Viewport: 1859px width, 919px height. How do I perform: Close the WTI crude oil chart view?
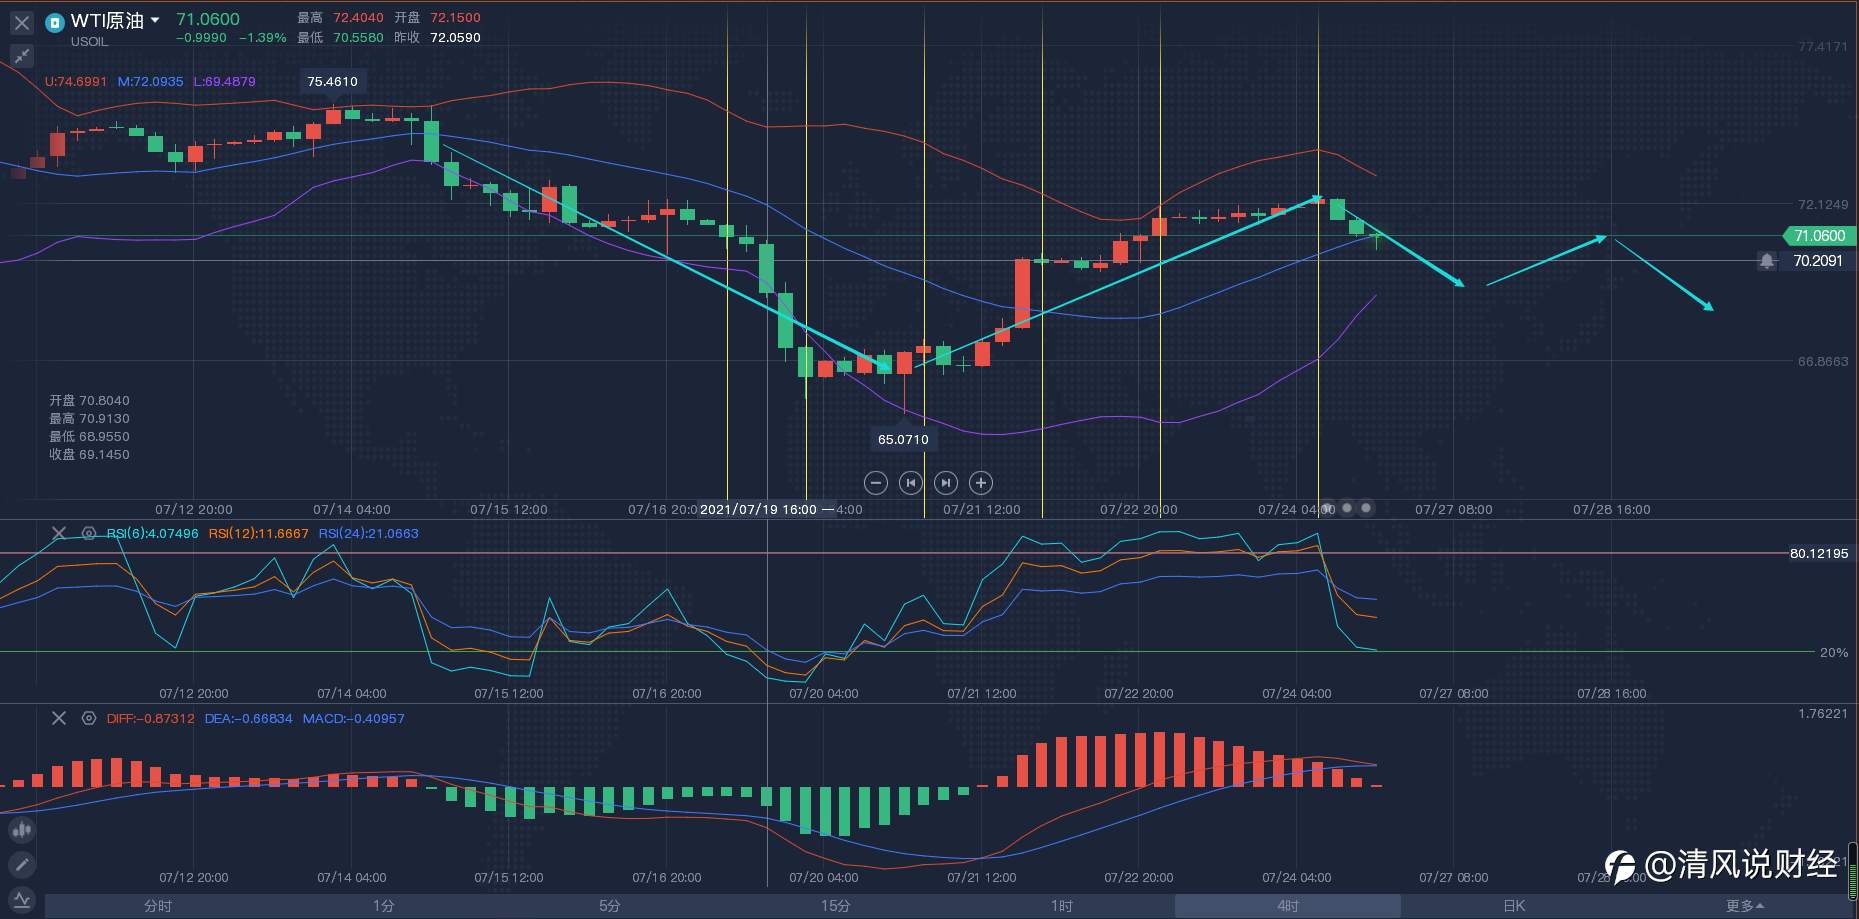[21, 22]
